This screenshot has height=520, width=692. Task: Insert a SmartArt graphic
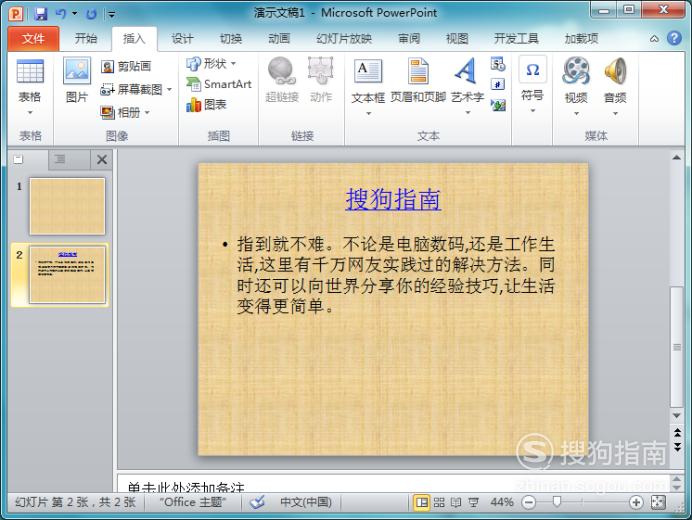[218, 84]
